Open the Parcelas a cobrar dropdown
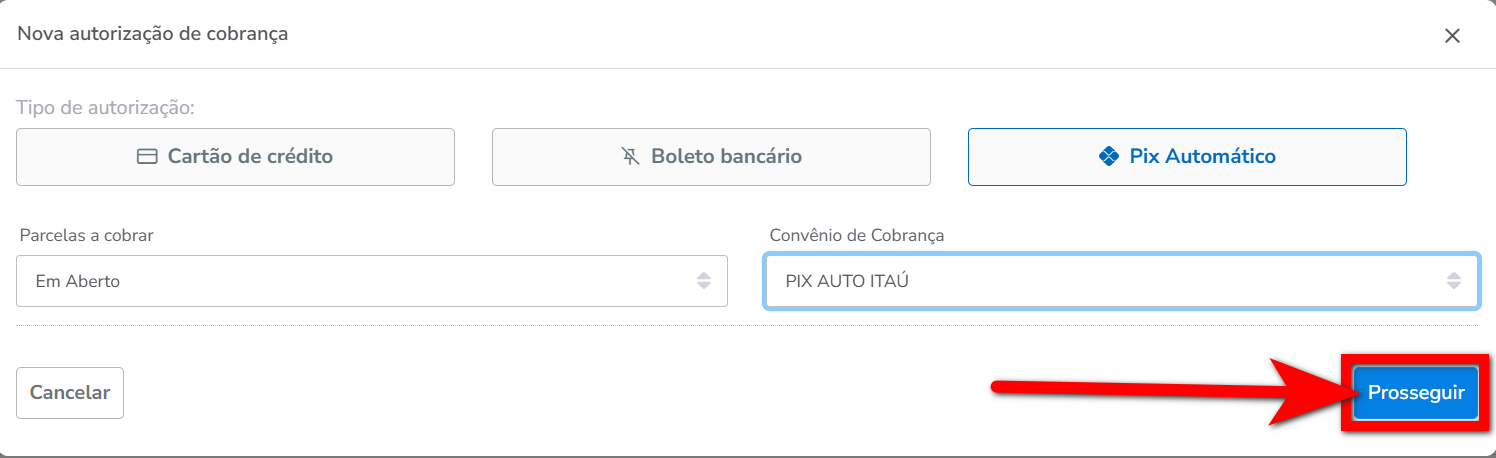 pos(371,281)
